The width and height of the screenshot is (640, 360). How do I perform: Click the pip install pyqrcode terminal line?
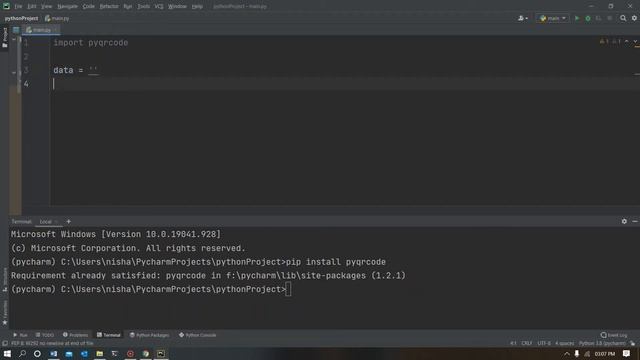click(x=198, y=262)
